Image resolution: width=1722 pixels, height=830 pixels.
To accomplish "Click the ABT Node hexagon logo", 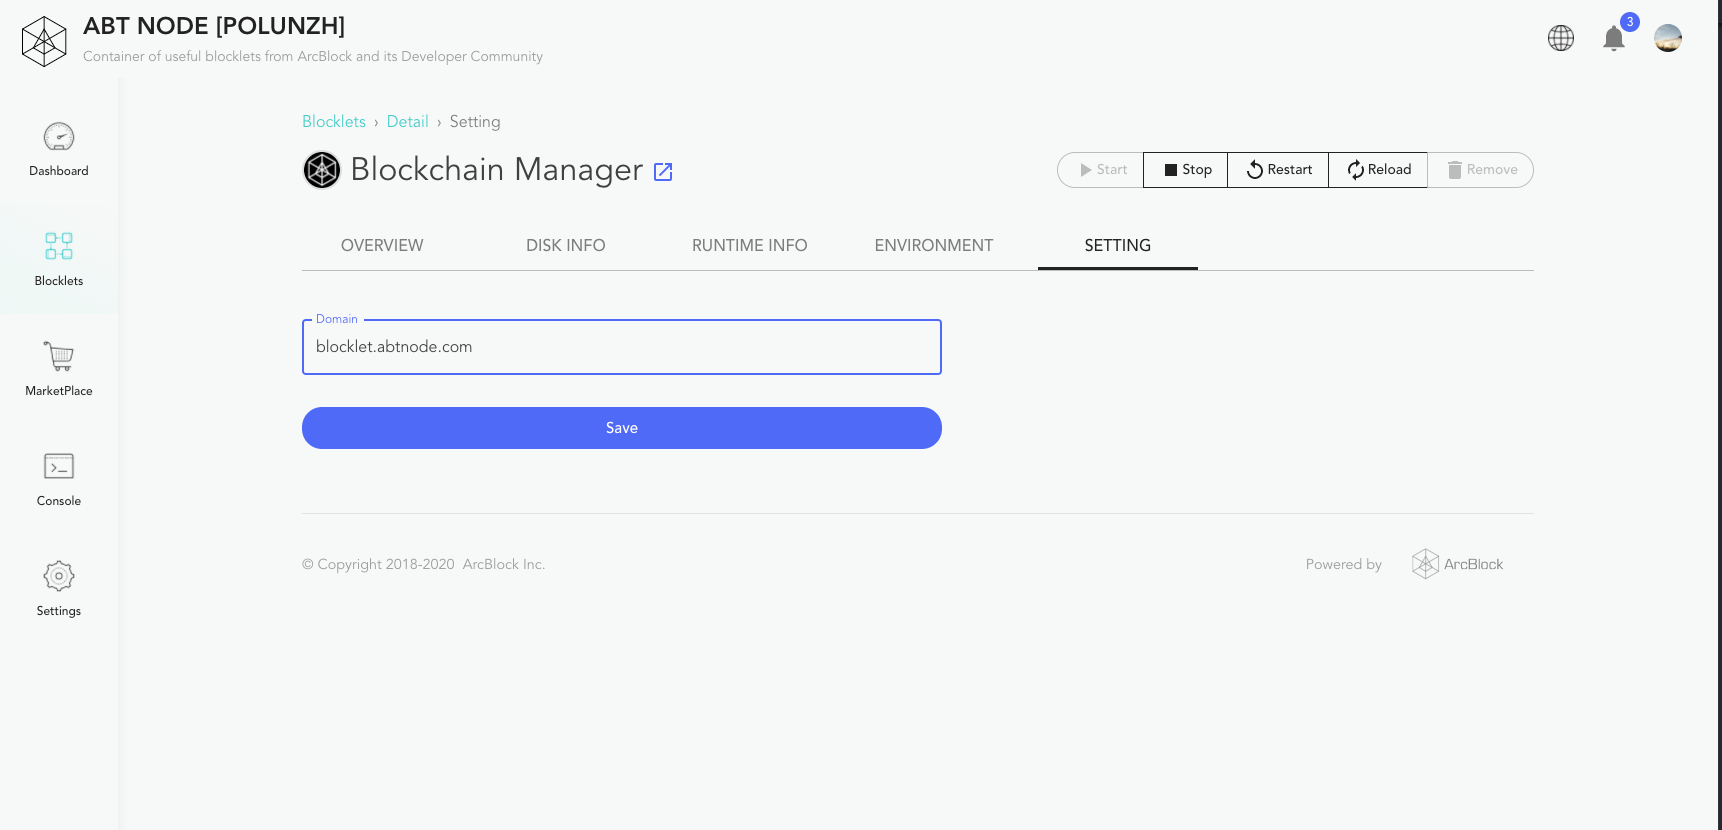I will click(44, 41).
